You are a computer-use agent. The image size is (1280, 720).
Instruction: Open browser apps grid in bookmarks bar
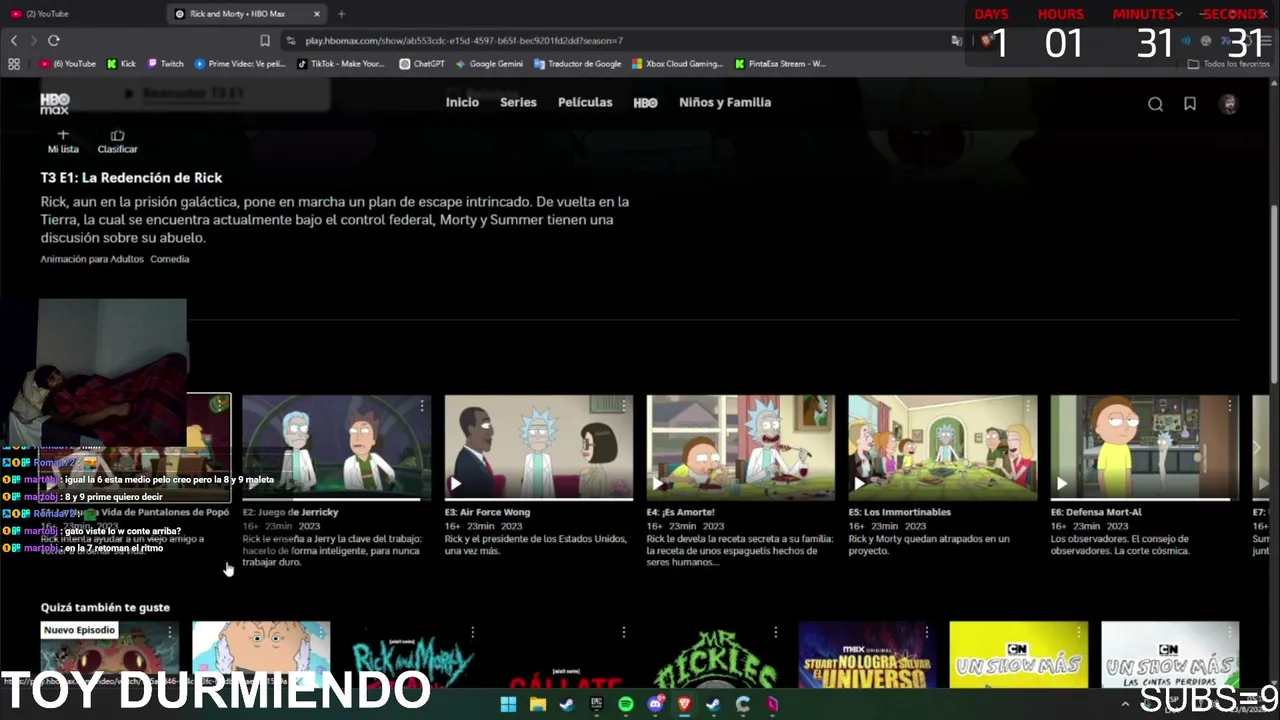coord(14,64)
